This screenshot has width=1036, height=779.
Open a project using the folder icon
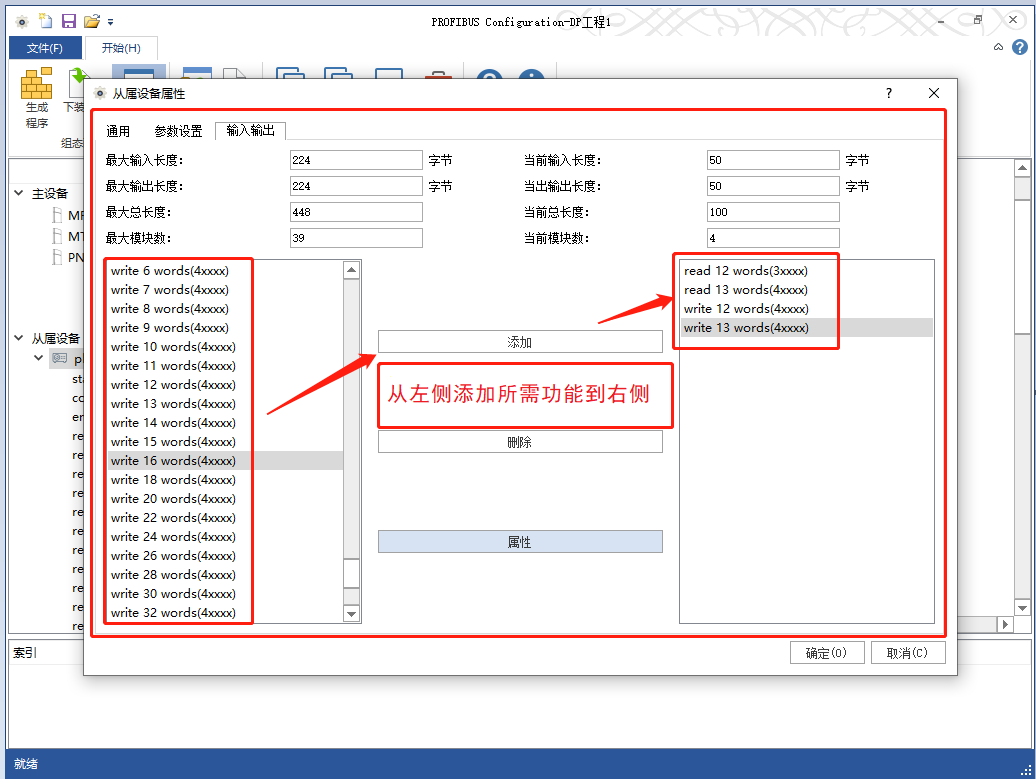coord(92,20)
